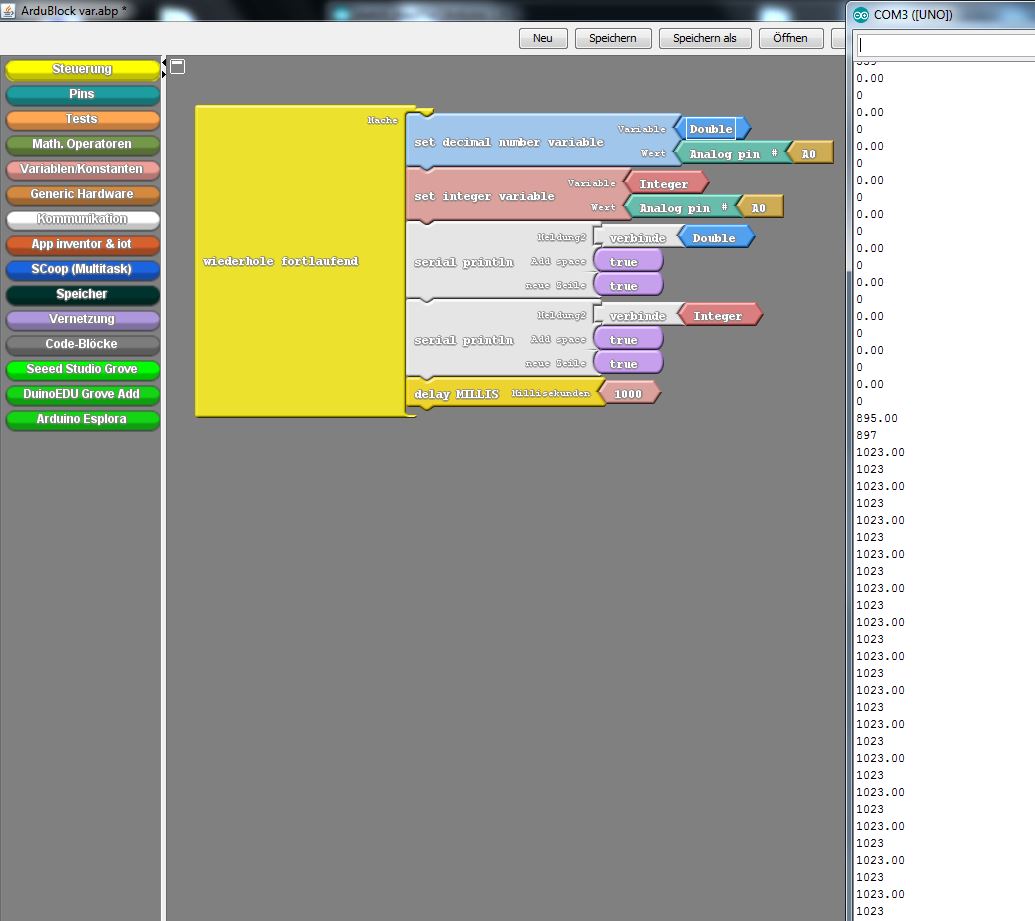Image resolution: width=1035 pixels, height=921 pixels.
Task: Toggle 'Add space' true in second serial println
Action: tap(625, 340)
